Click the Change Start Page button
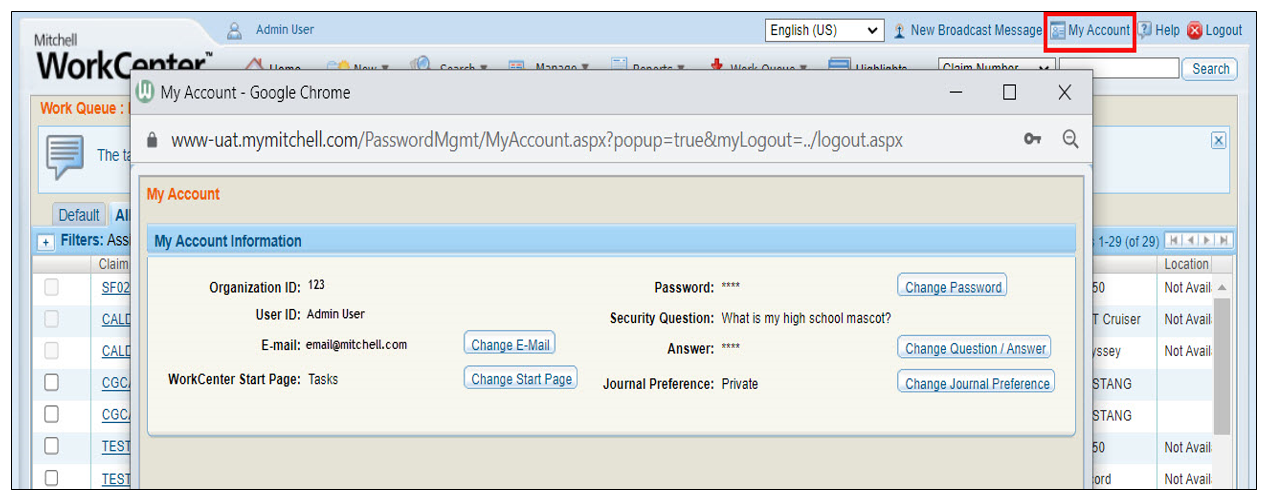Screen dimensions: 1269x502 point(521,379)
